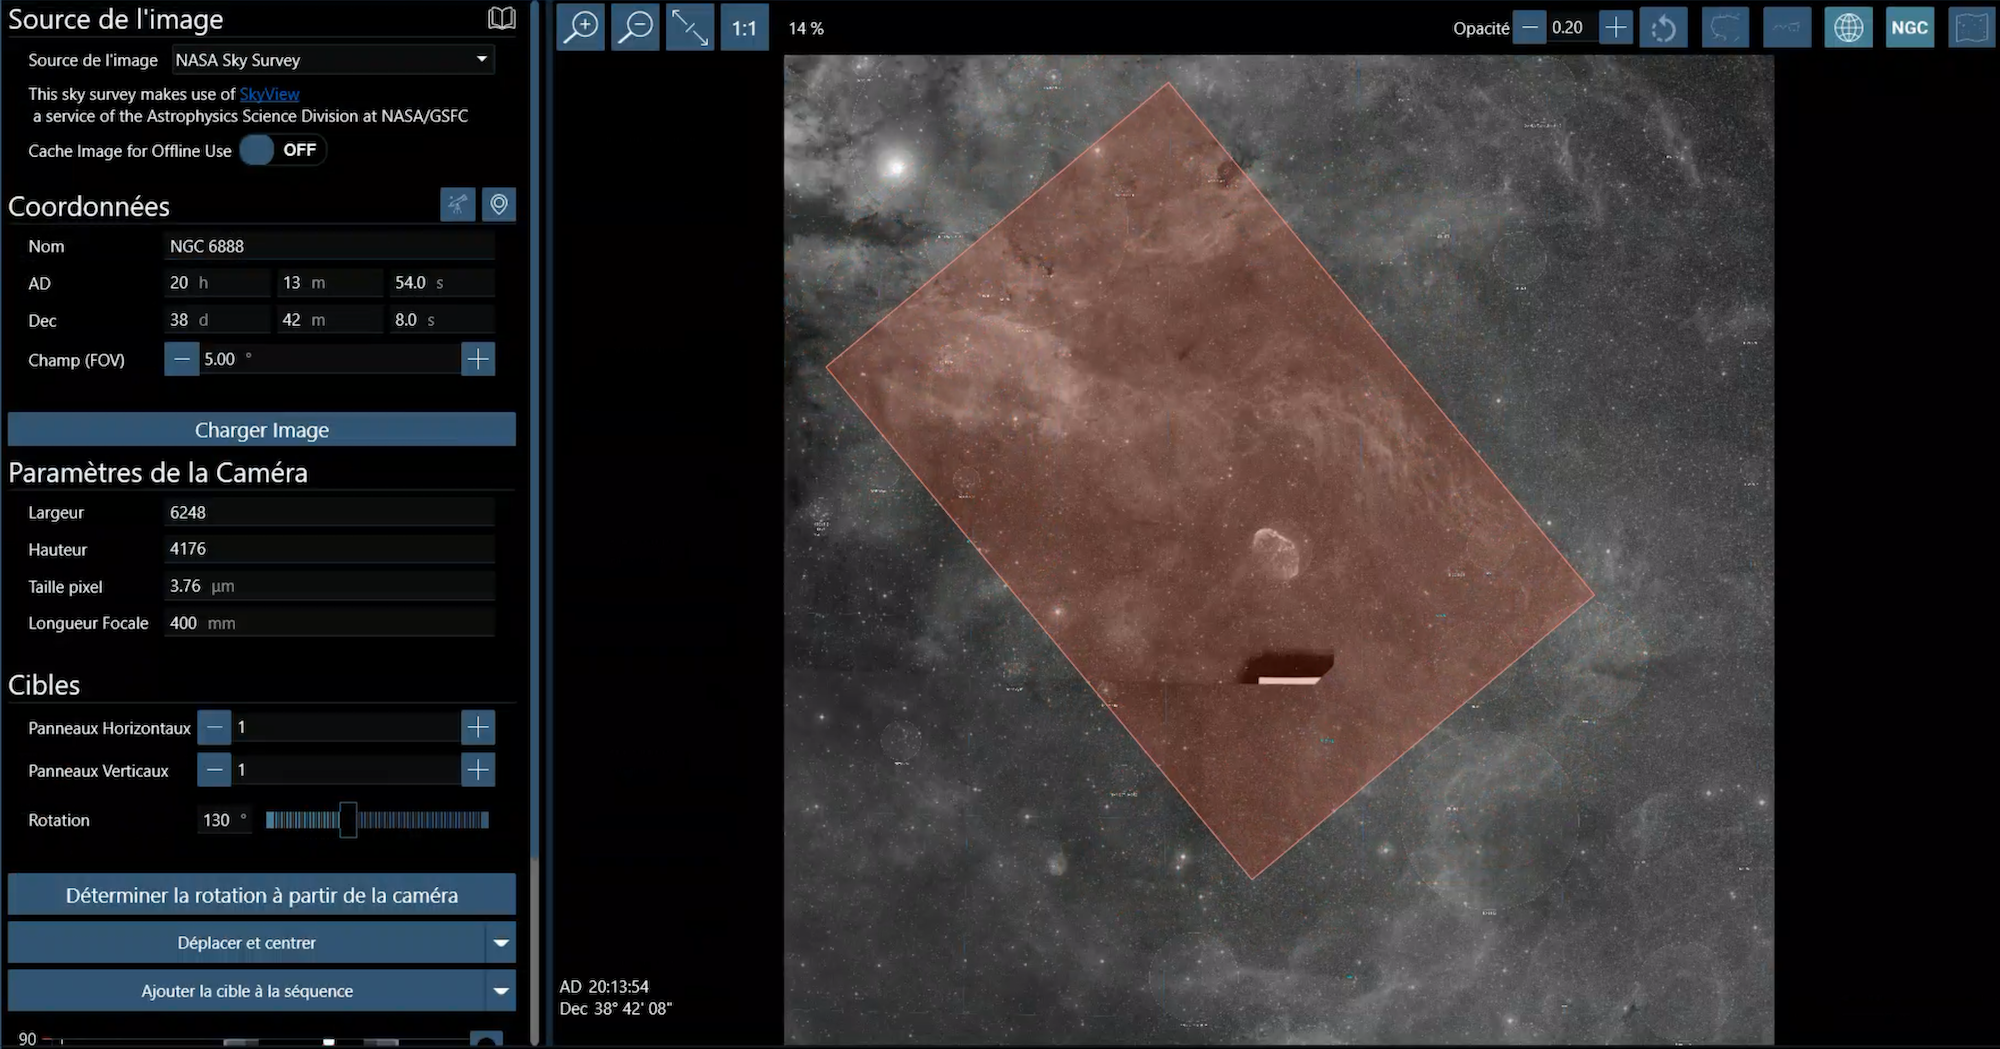Image resolution: width=2000 pixels, height=1049 pixels.
Task: Expand Ajouter la cible à la séquence arrow
Action: [x=501, y=991]
